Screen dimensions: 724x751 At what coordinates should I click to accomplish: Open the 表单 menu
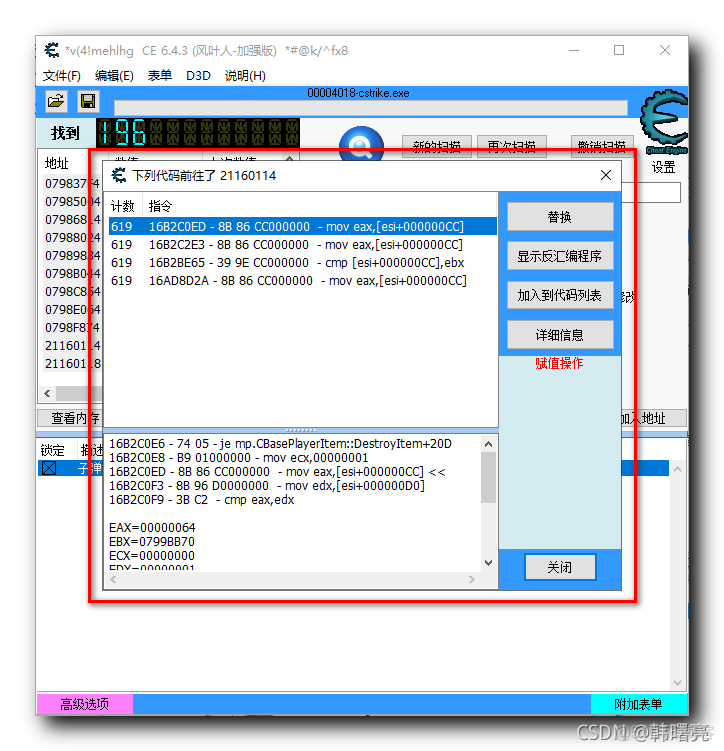[159, 76]
